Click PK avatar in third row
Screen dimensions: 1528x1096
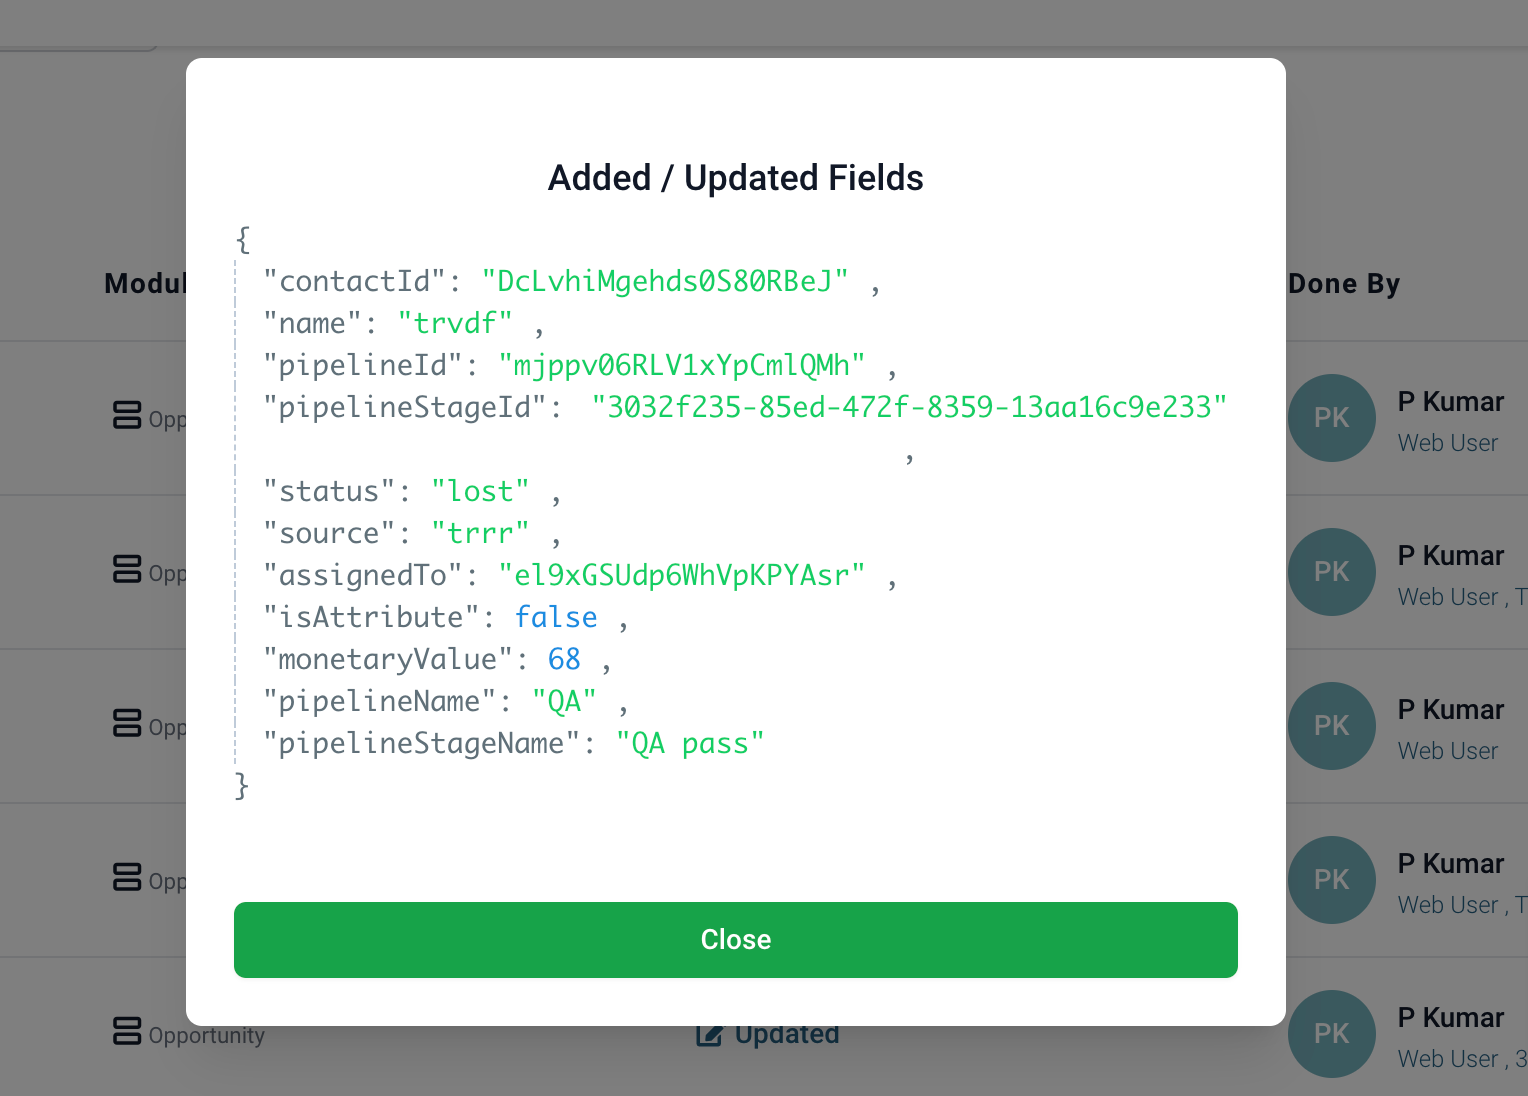pos(1332,726)
